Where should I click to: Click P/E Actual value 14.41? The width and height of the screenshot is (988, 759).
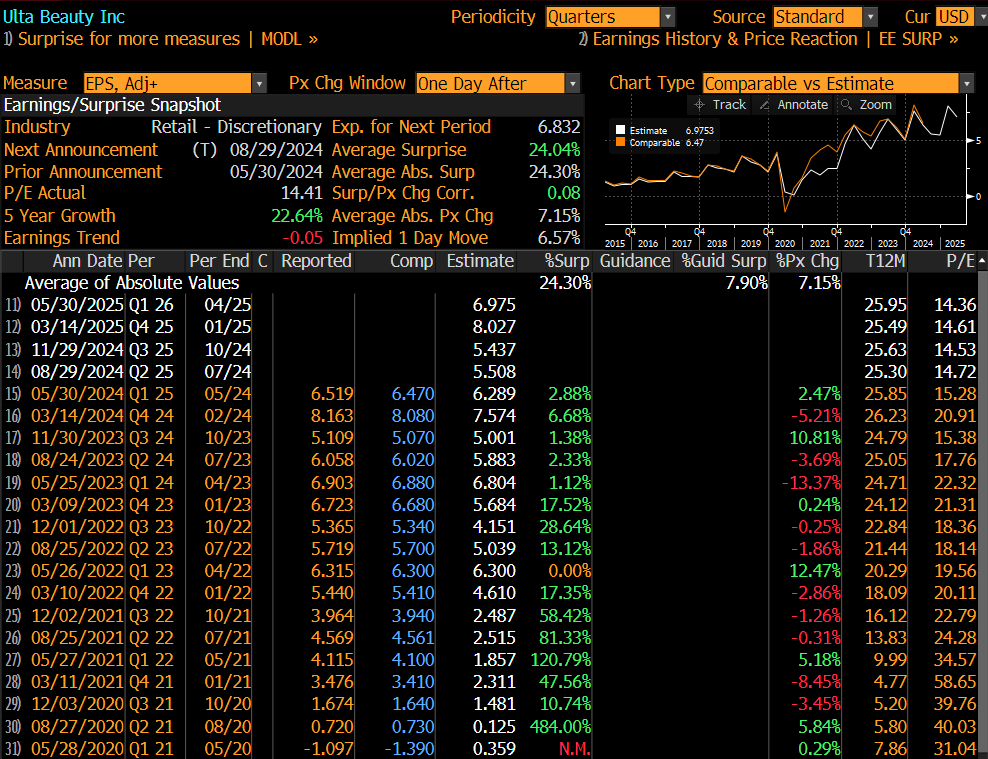(302, 193)
